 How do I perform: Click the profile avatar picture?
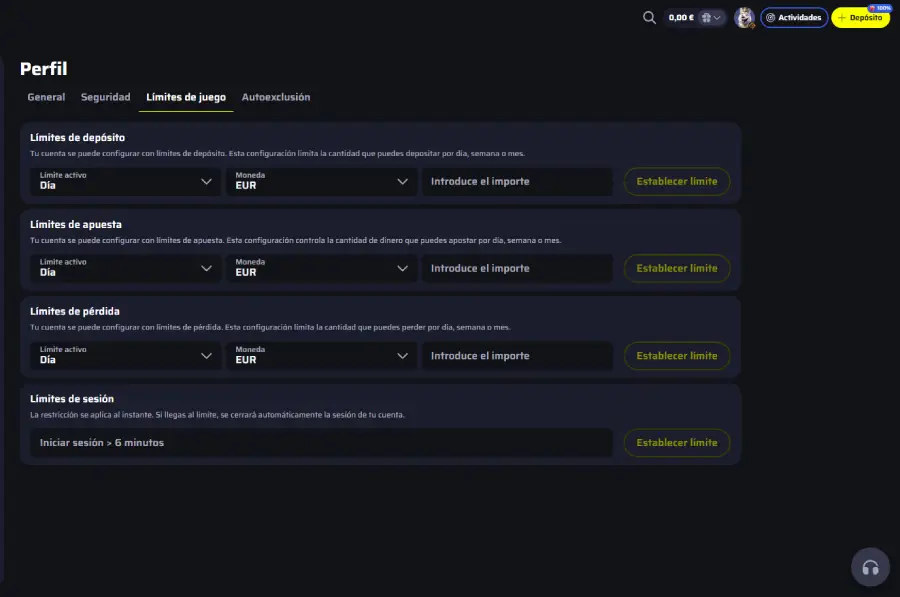click(x=744, y=17)
